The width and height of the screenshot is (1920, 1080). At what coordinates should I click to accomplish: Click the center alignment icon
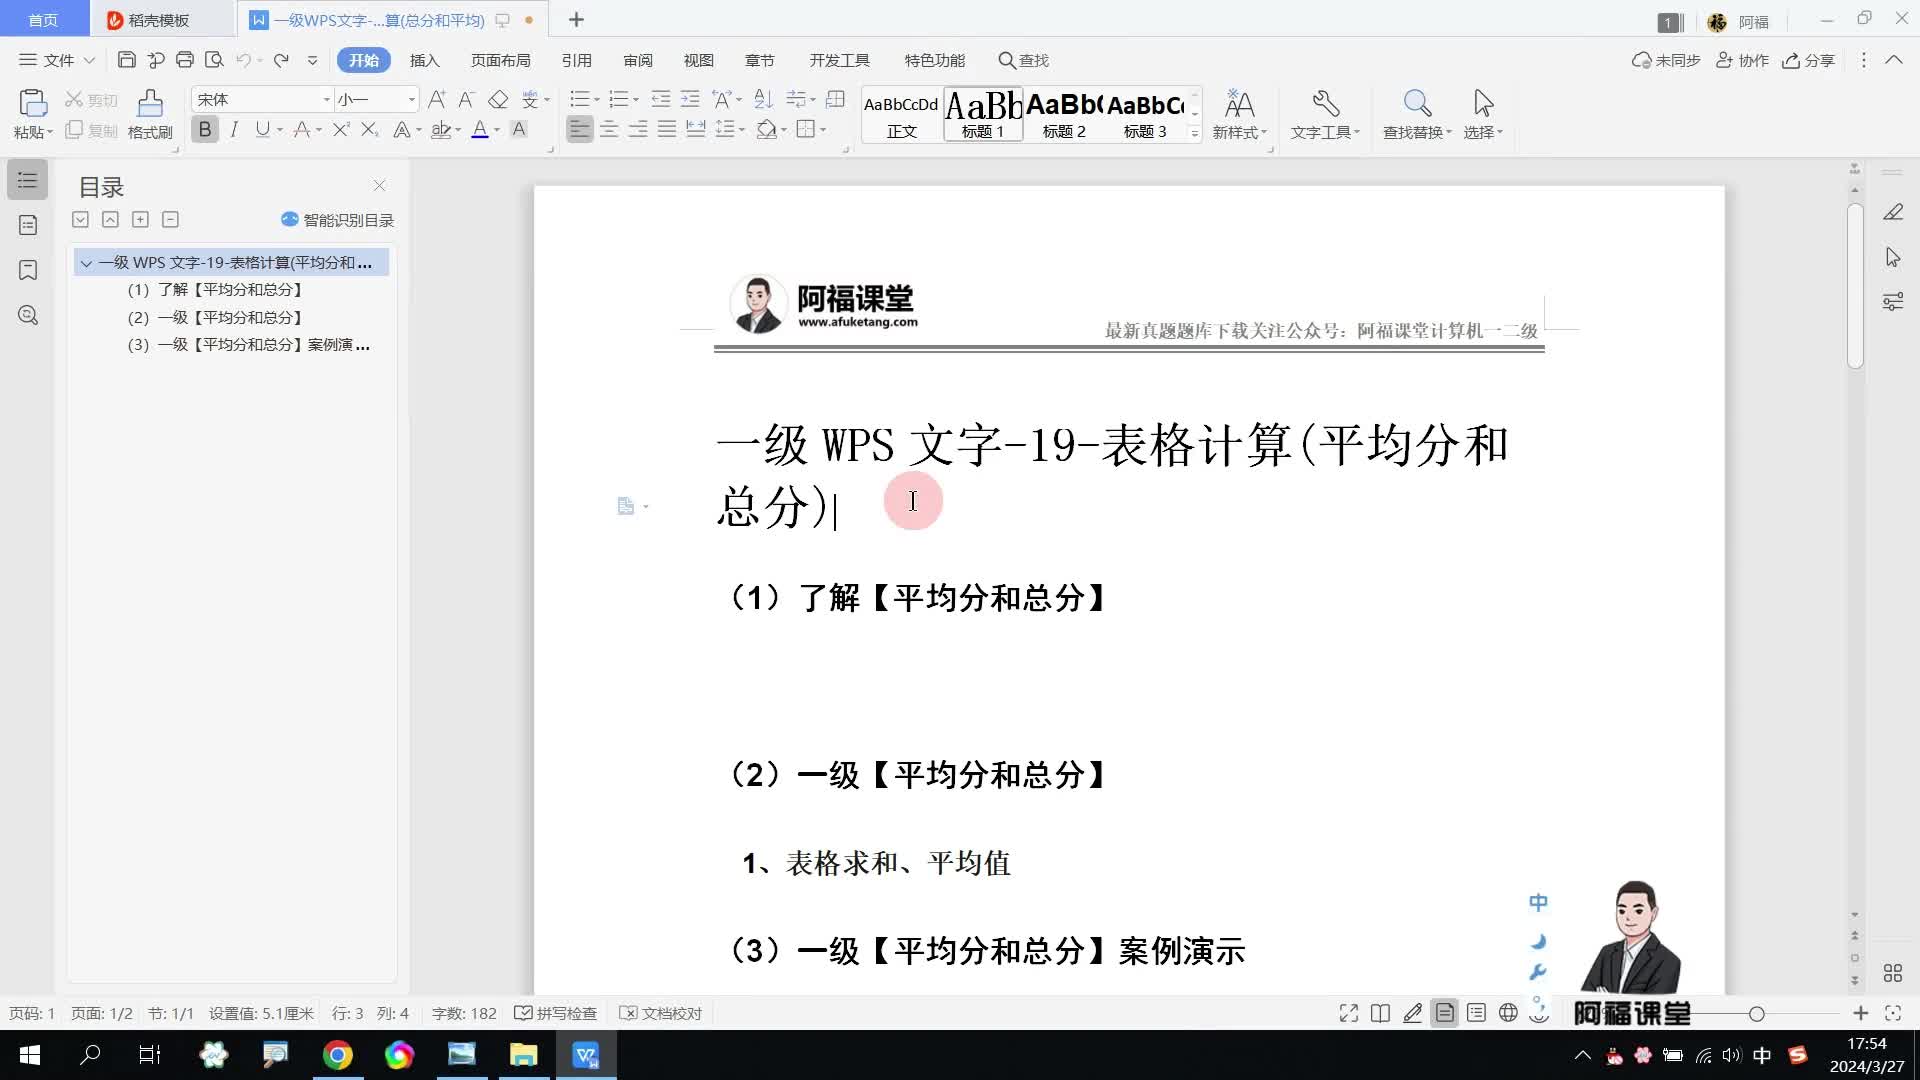[608, 129]
